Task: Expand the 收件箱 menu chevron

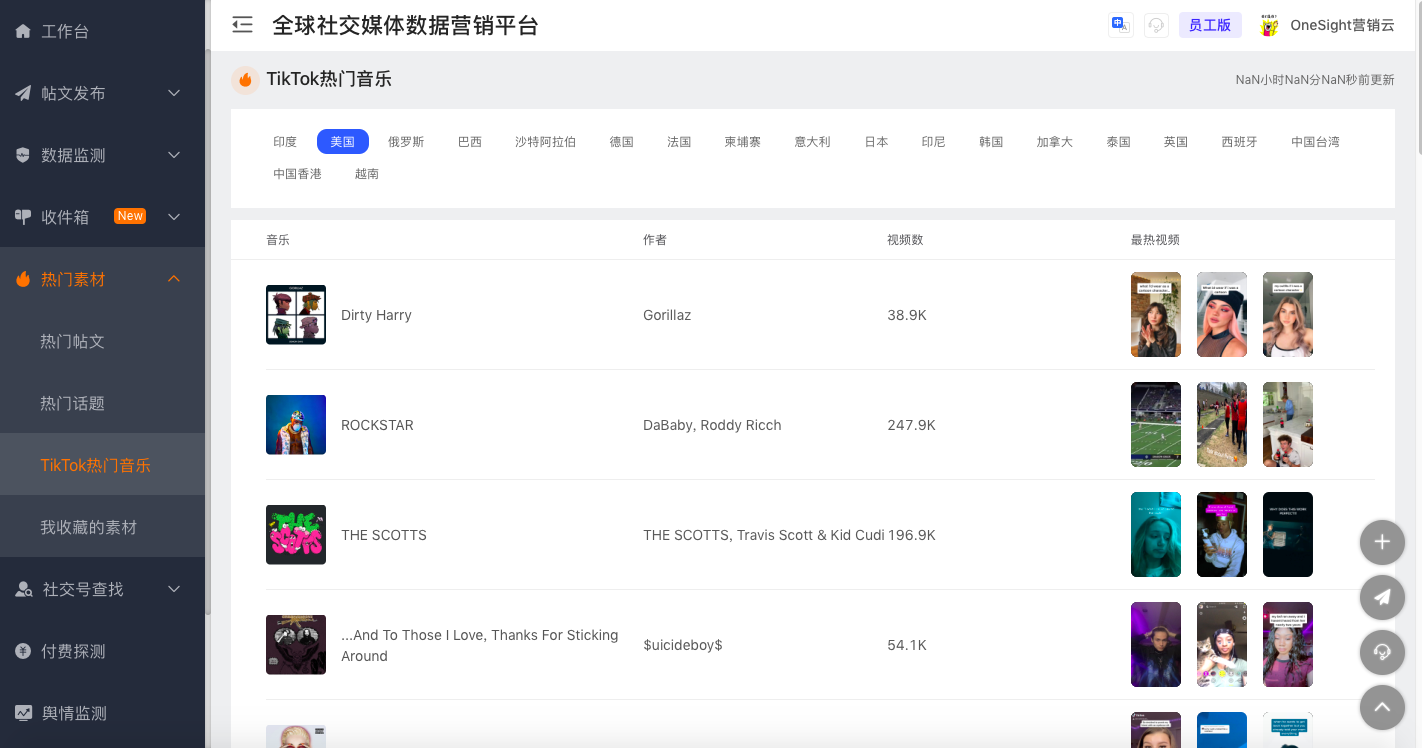Action: (174, 217)
